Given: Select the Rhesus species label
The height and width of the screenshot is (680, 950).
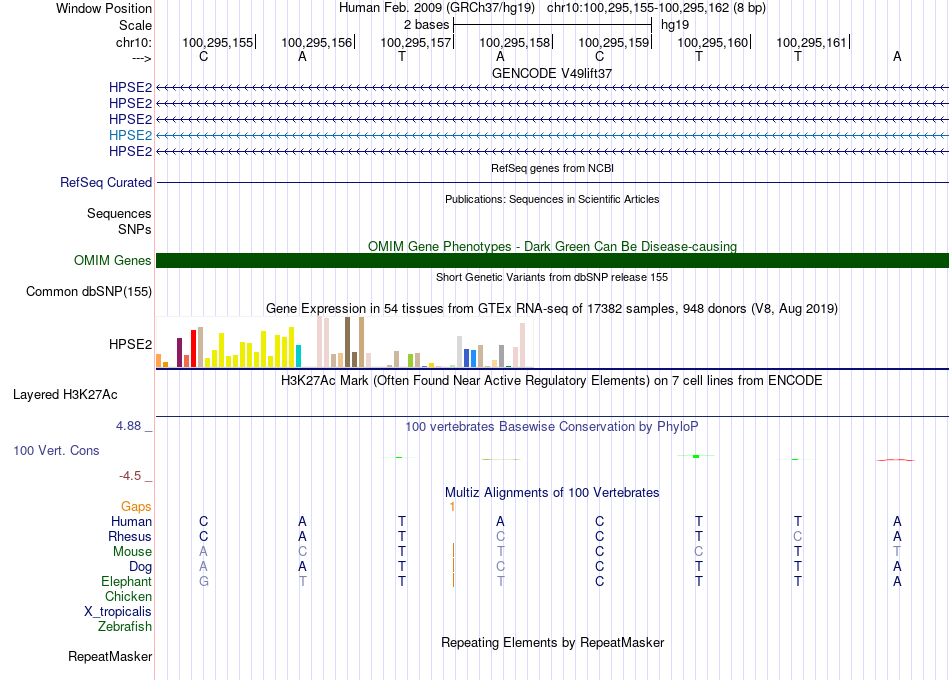Looking at the screenshot, I should [130, 536].
